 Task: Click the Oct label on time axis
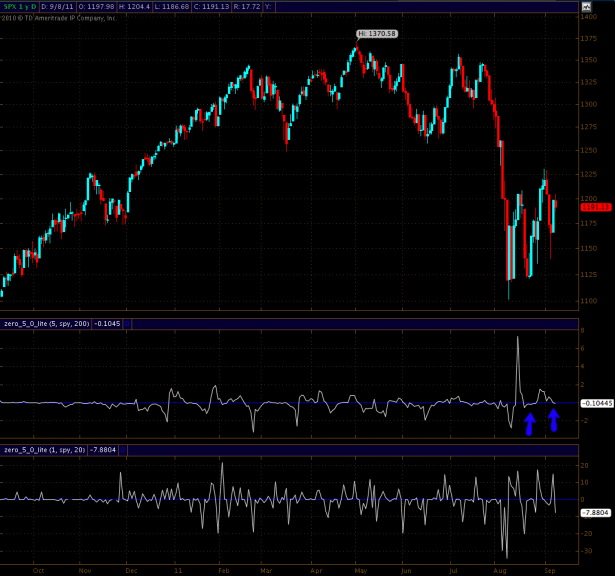38,571
